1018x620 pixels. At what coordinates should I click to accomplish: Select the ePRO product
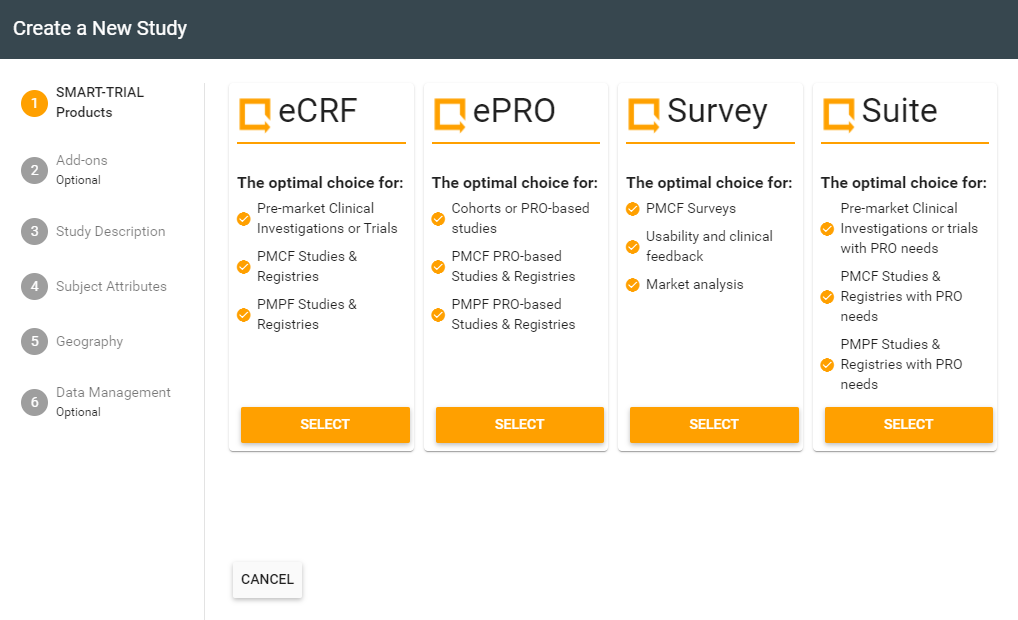coord(519,425)
